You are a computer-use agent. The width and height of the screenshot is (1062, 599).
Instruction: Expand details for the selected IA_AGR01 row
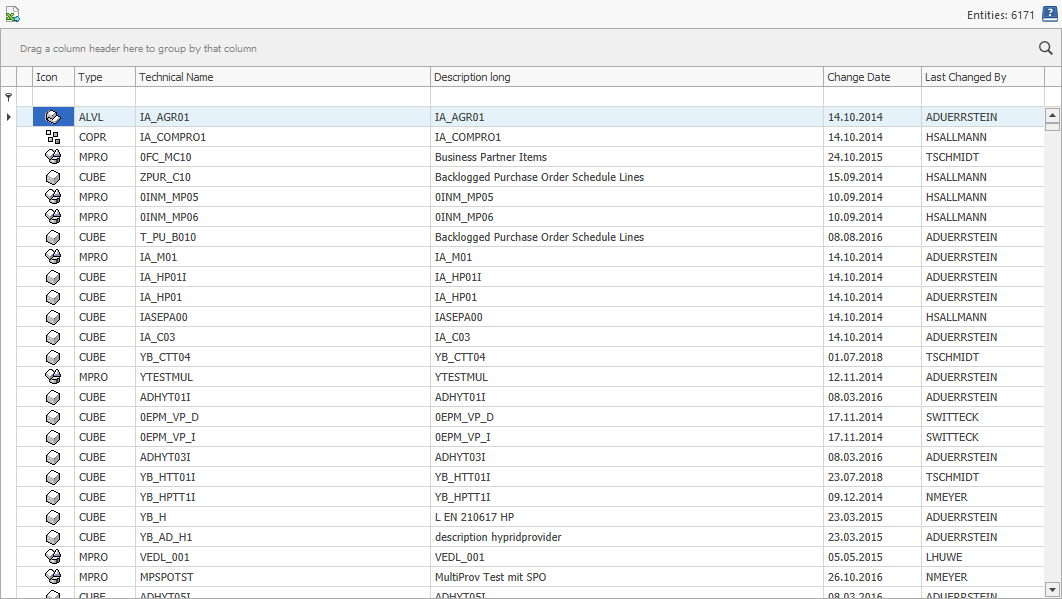(8, 117)
